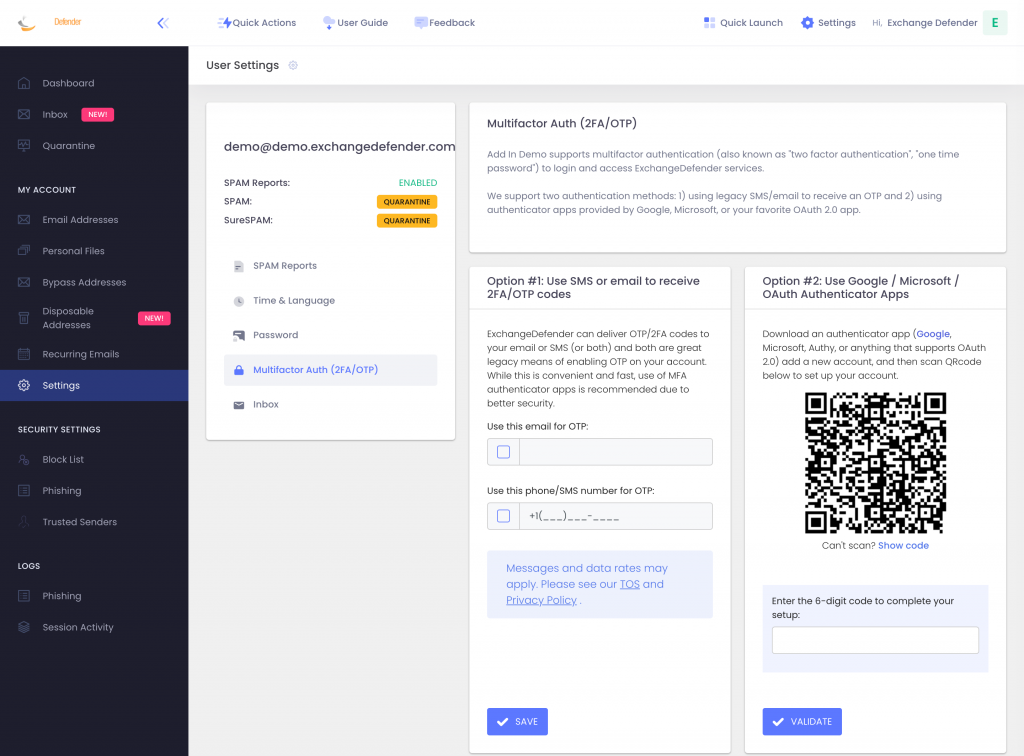Click the ExchangeDefender logo icon
The height and width of the screenshot is (756, 1024).
point(26,24)
